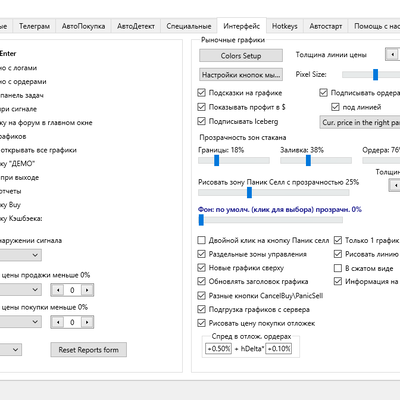This screenshot has height=400, width=400.
Task: Toggle Рисовать цену покупки отложек checkbox
Action: (201, 323)
